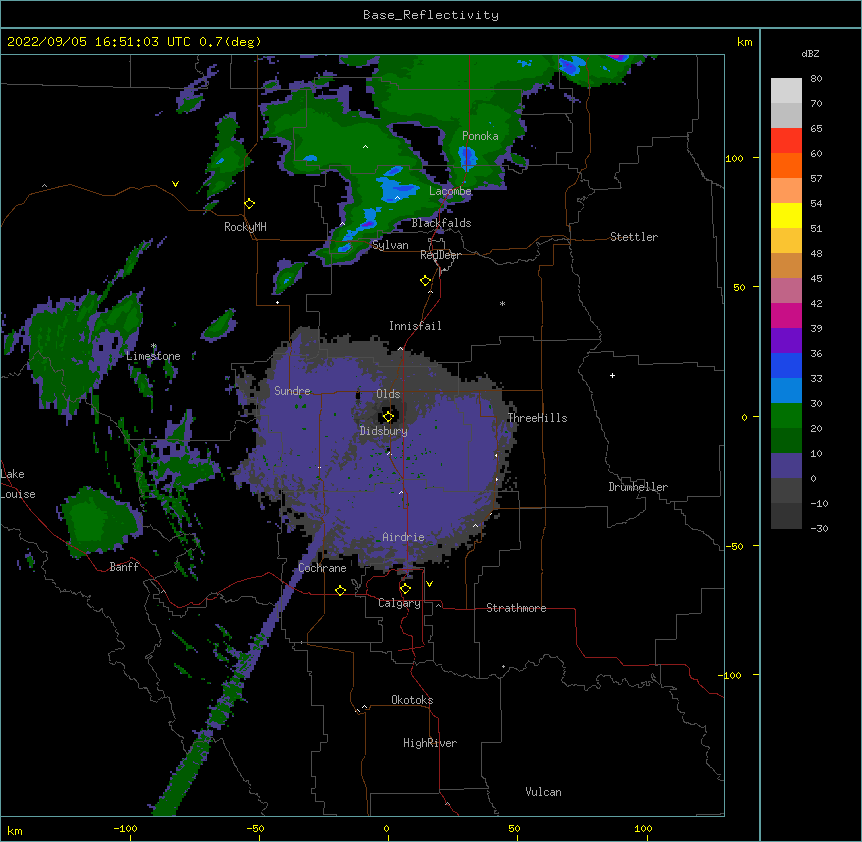Click the dark orange swatch between 60 and 57

(786, 165)
